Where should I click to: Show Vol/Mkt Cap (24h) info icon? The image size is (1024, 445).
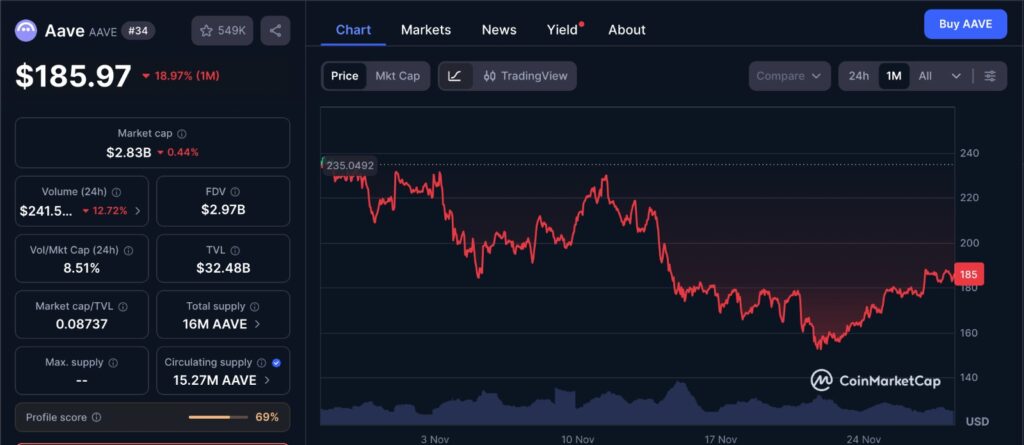pos(129,250)
